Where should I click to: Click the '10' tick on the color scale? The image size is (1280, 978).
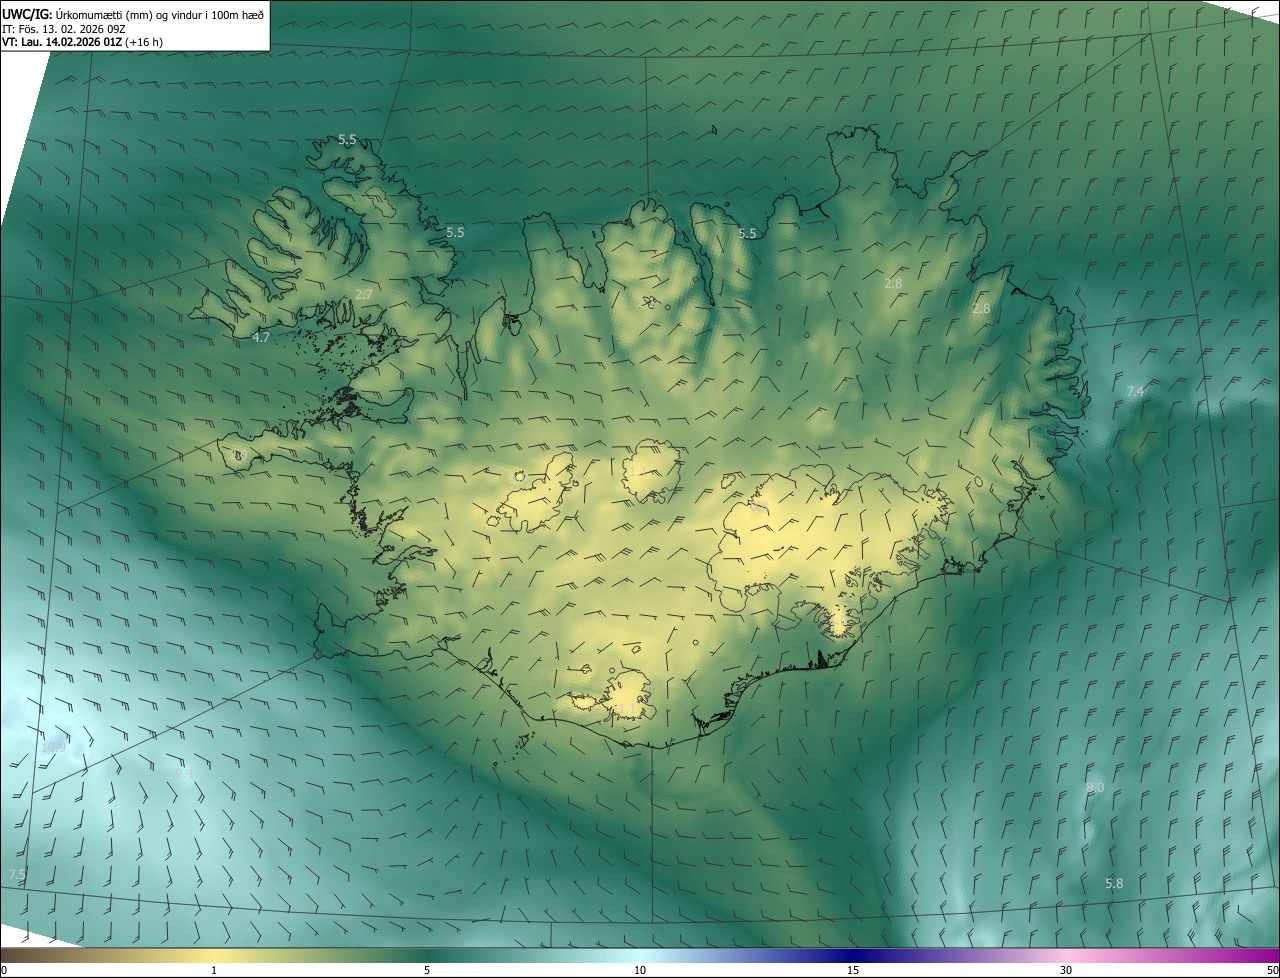pyautogui.click(x=640, y=970)
